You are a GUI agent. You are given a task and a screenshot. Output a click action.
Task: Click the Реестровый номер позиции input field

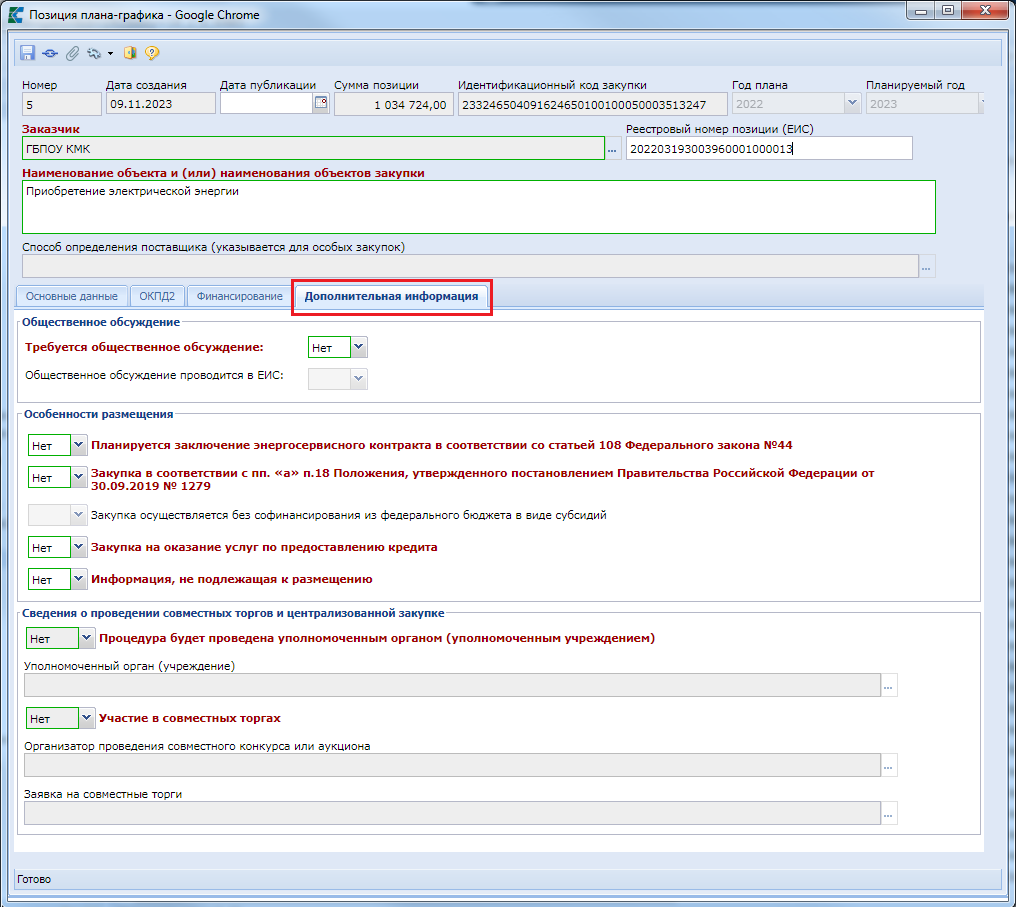click(768, 149)
